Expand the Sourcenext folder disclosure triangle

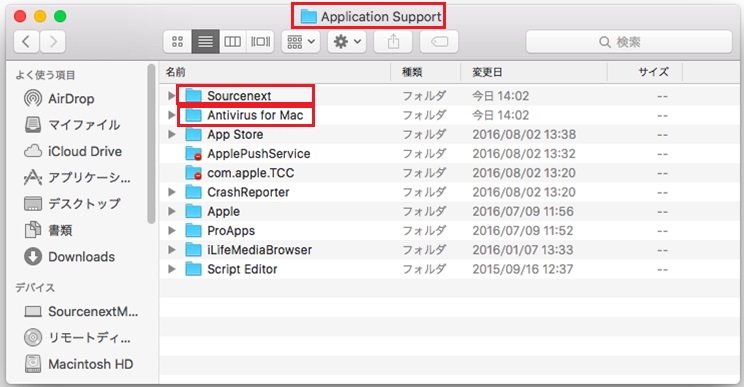(171, 96)
